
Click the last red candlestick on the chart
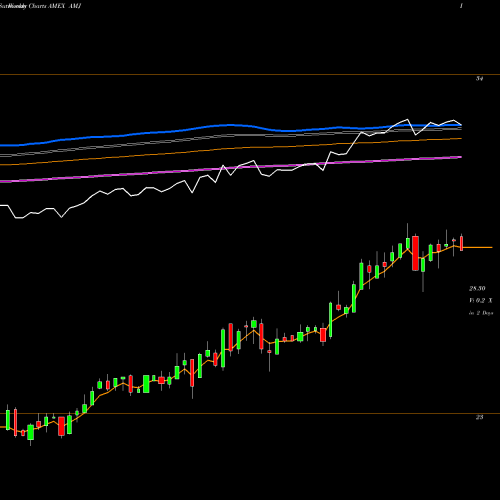coord(462,243)
